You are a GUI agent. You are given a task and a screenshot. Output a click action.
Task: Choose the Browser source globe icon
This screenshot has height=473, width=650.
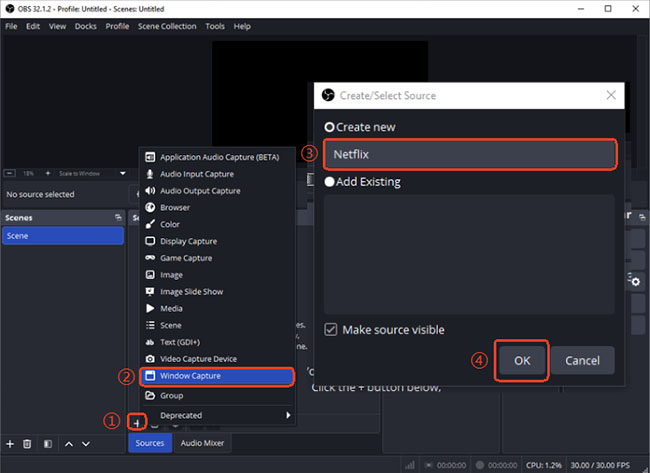(x=150, y=207)
